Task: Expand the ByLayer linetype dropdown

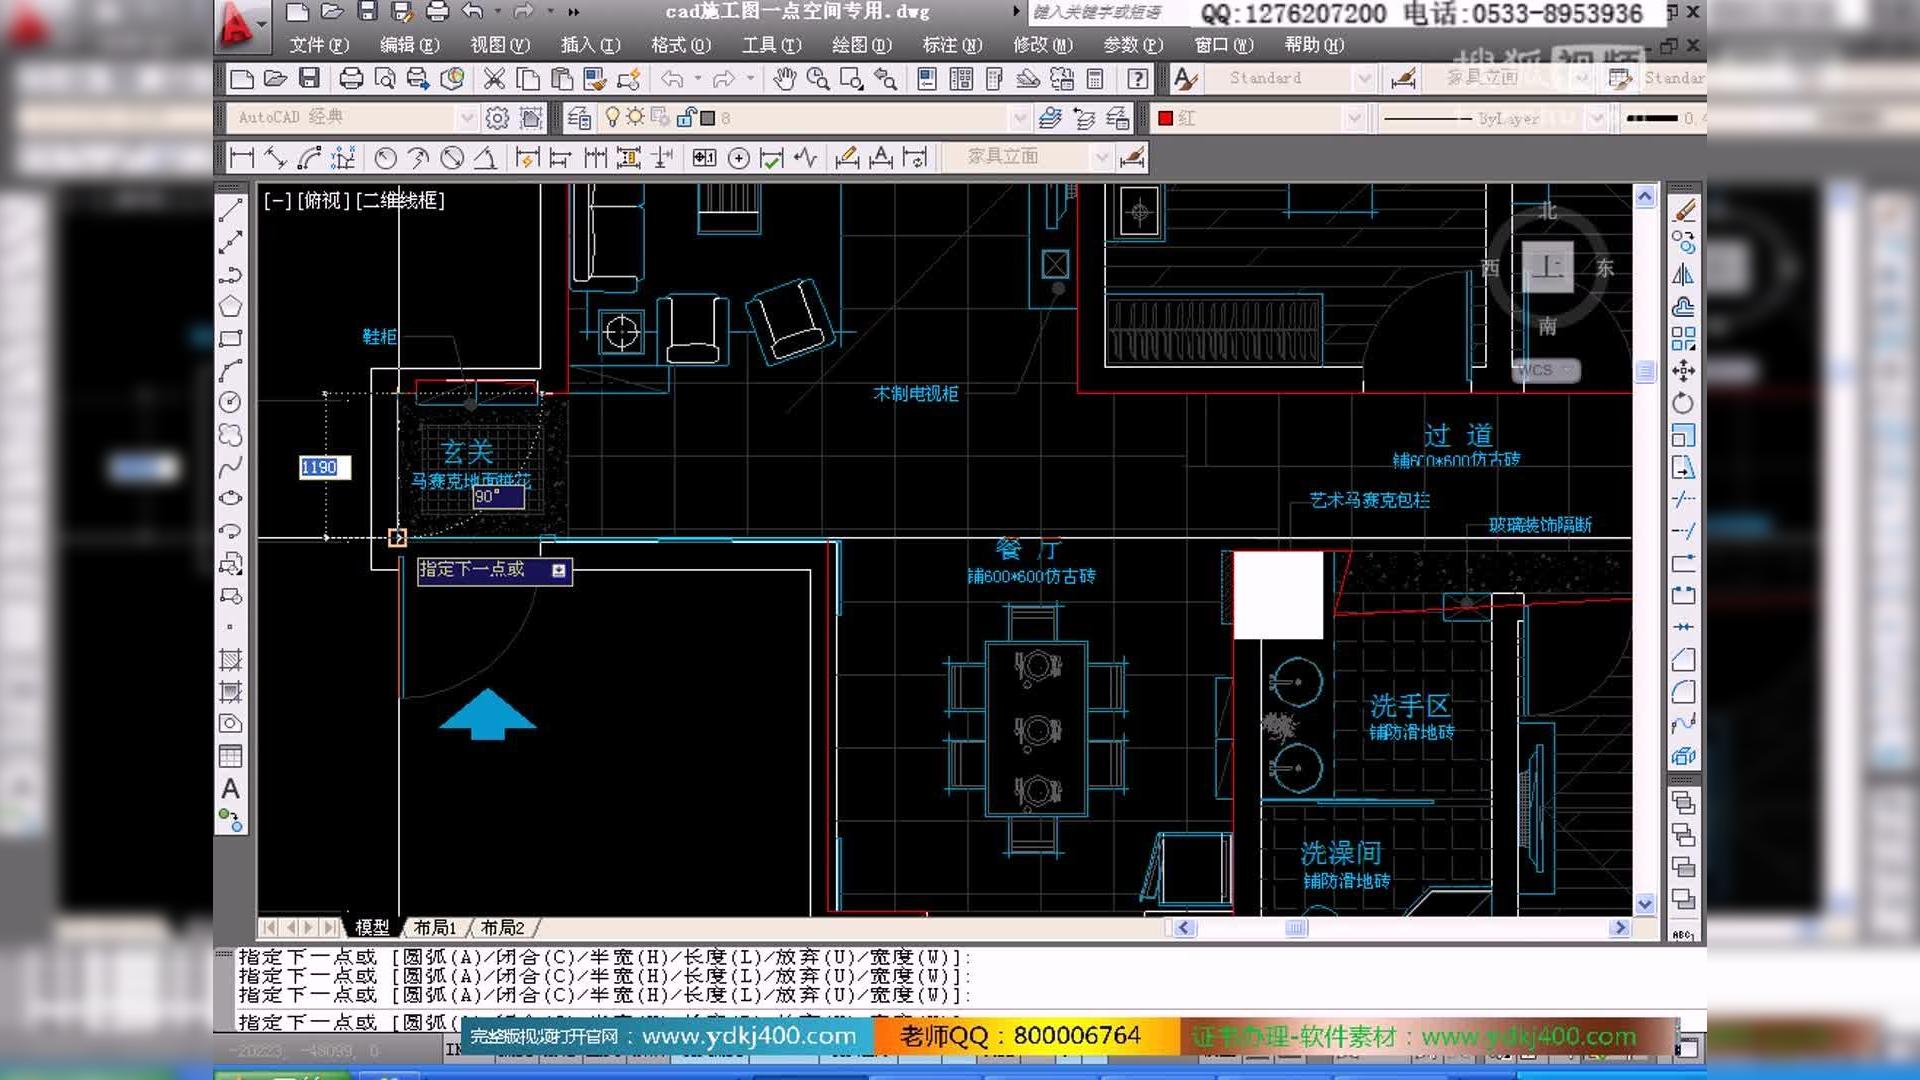Action: tap(1596, 118)
